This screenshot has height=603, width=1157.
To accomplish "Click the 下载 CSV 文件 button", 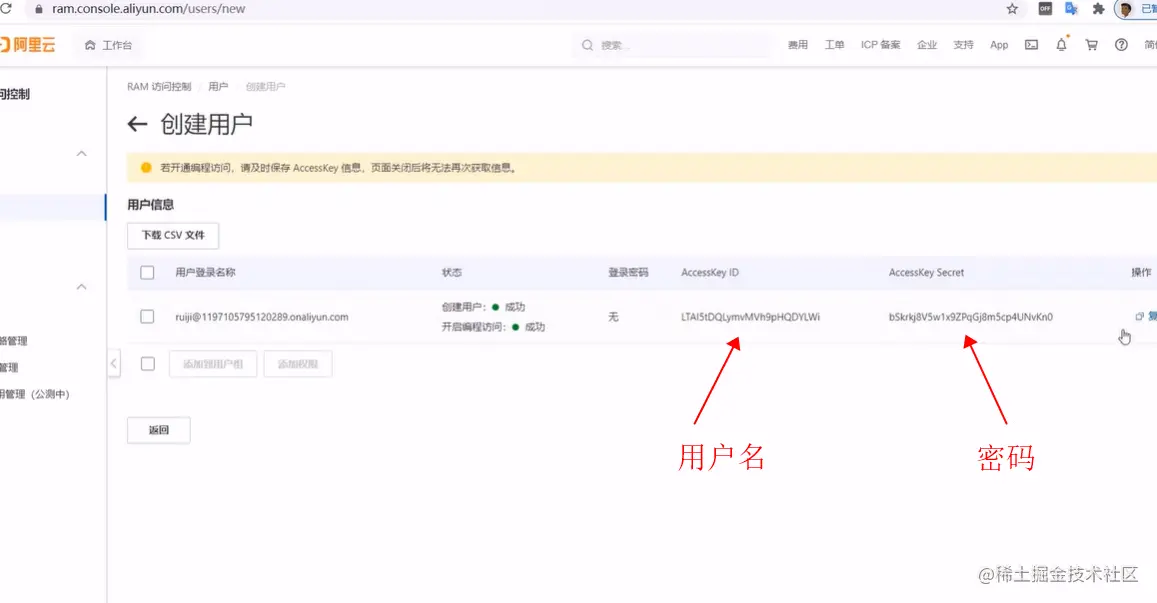I will point(173,235).
